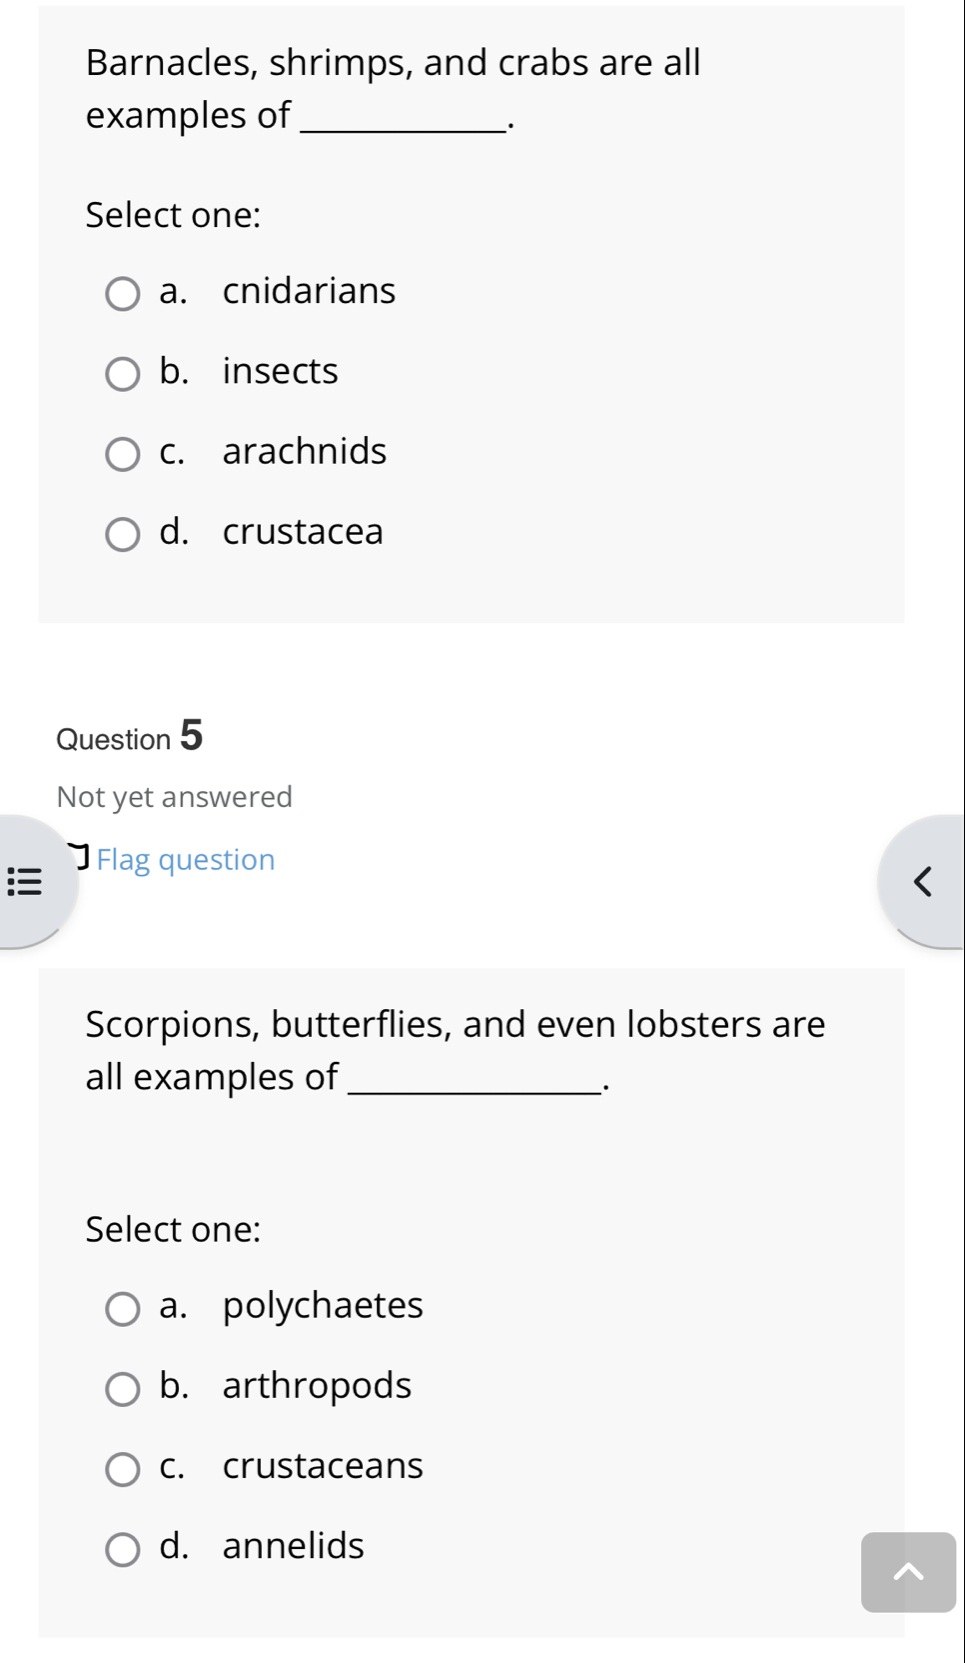Select radio option b. insects
The height and width of the screenshot is (1663, 965).
click(x=122, y=373)
